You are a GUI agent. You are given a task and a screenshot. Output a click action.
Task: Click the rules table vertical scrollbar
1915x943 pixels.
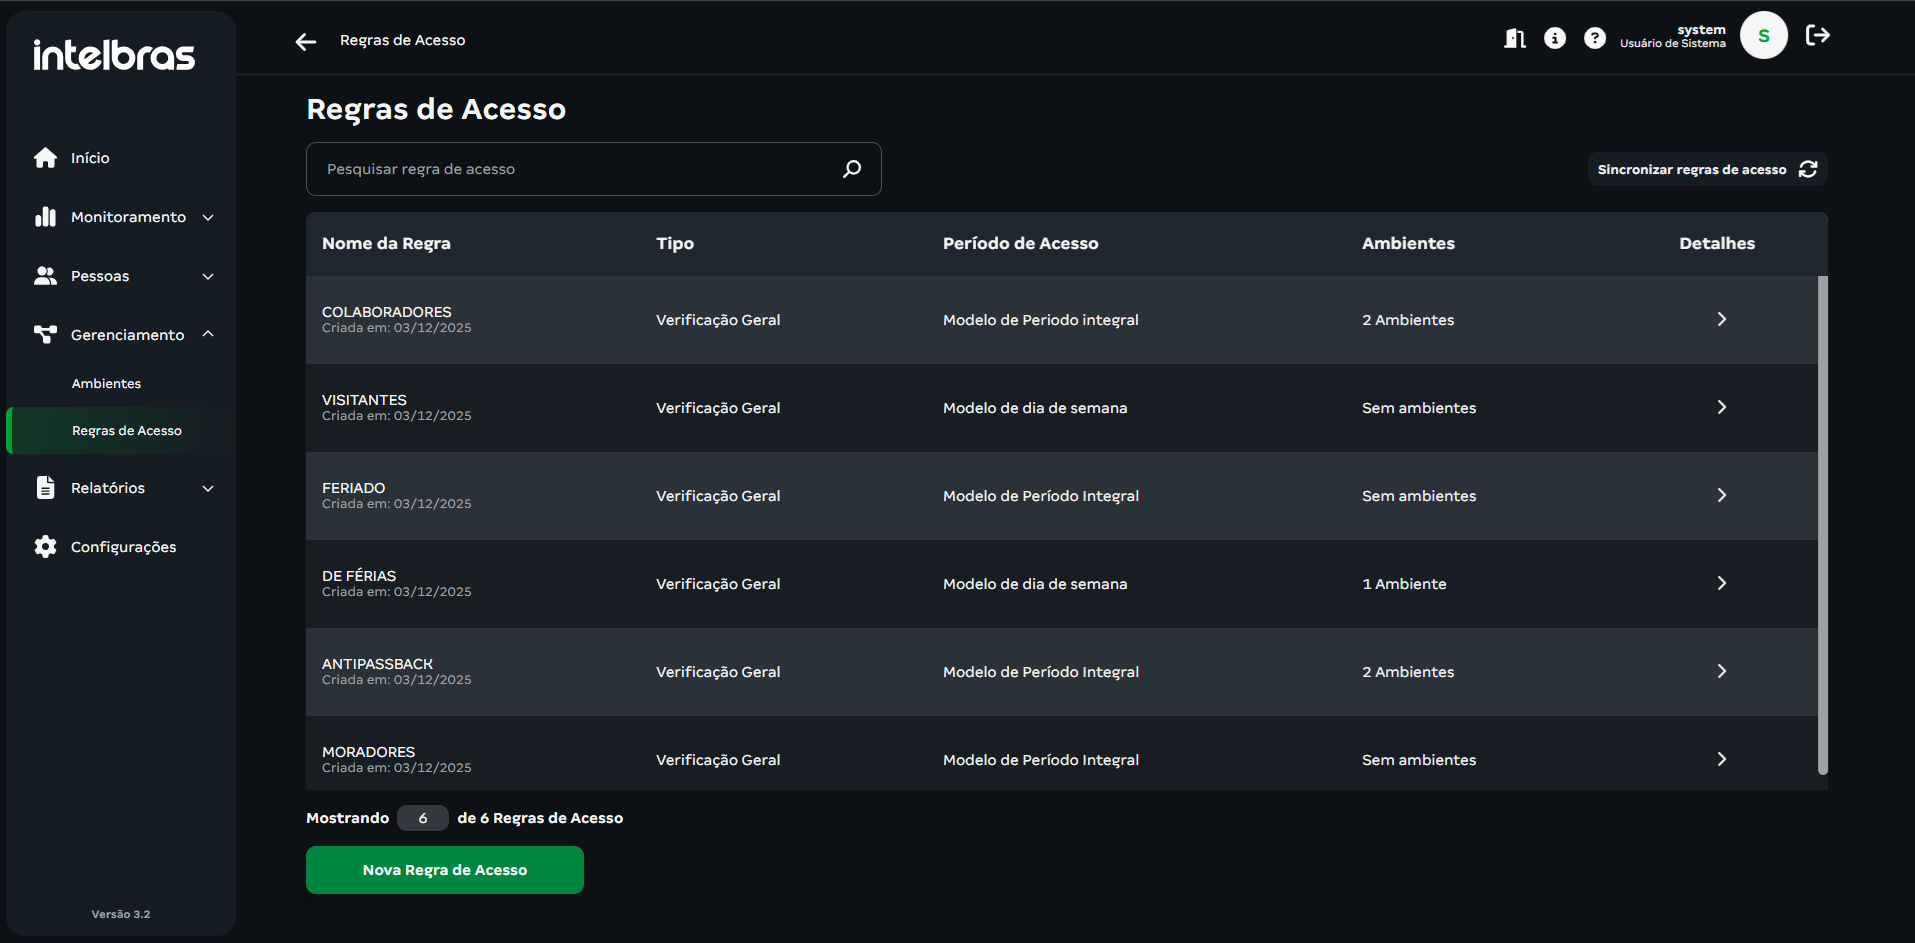click(x=1822, y=525)
